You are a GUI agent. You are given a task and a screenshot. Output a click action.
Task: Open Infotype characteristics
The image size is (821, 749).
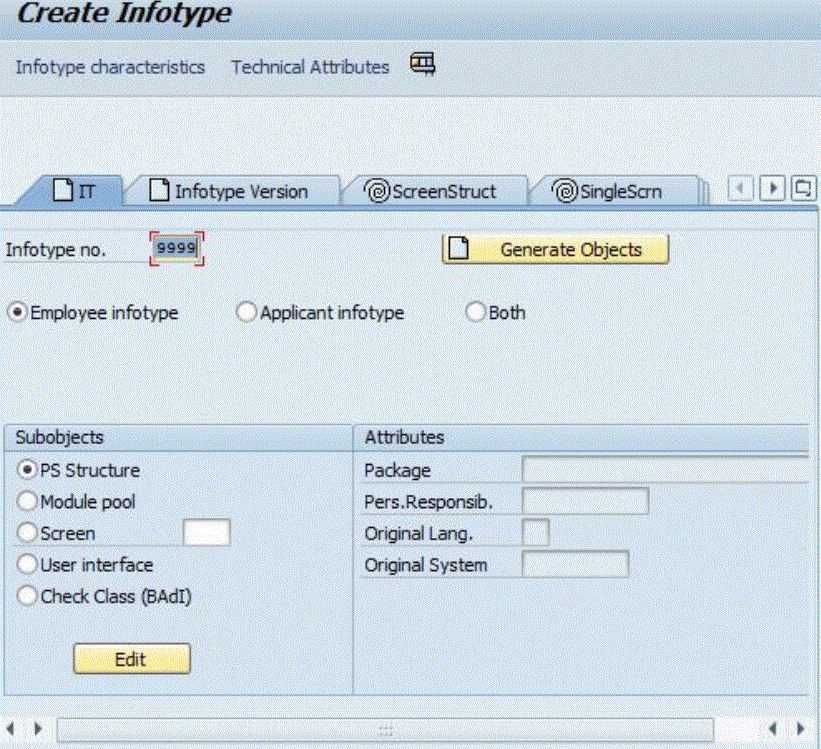[110, 67]
